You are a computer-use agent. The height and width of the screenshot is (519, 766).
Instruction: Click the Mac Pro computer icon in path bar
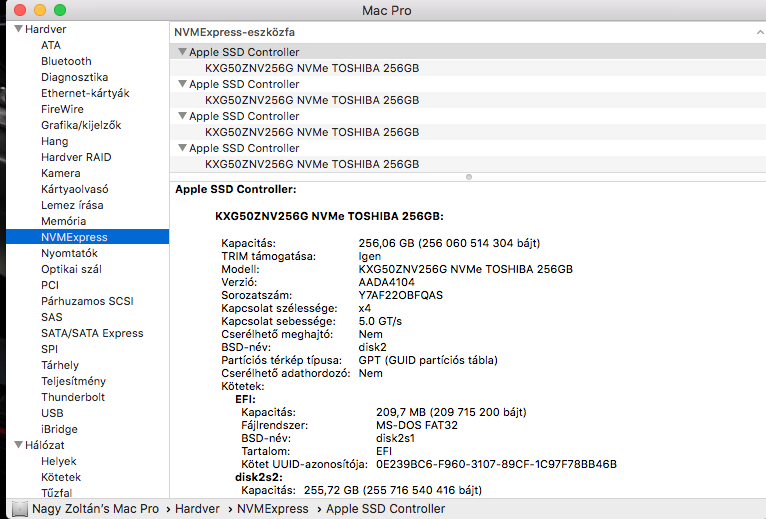point(20,509)
